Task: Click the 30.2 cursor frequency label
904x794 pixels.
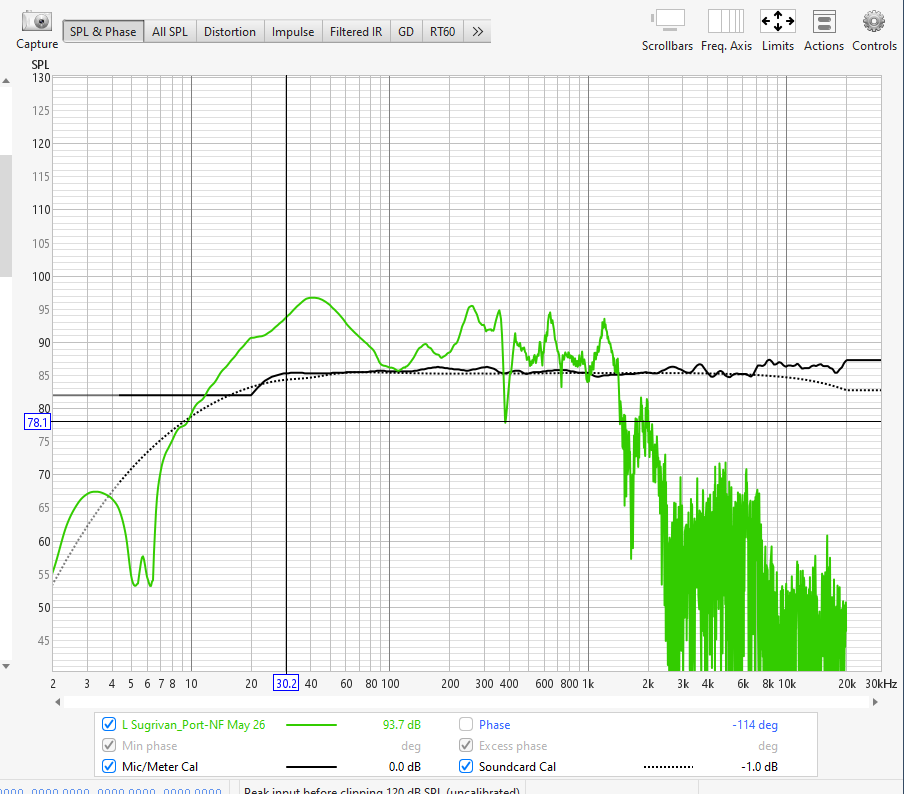Action: [x=286, y=683]
